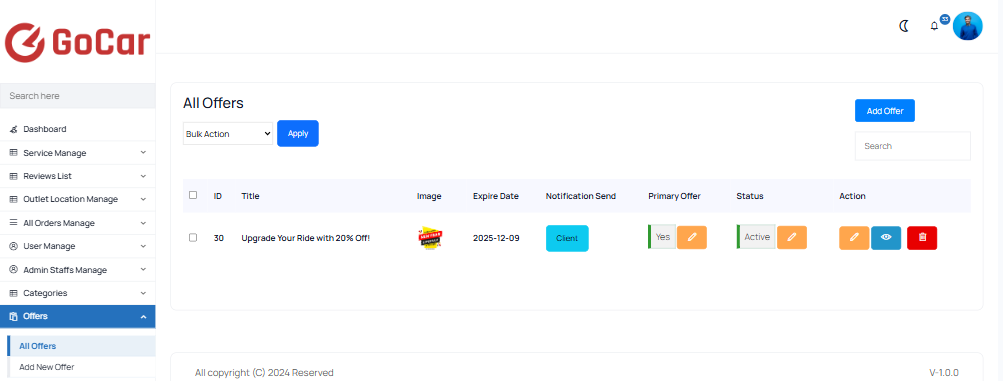The height and width of the screenshot is (381, 1003).
Task: Click Service Manage table icon
Action: tap(13, 153)
